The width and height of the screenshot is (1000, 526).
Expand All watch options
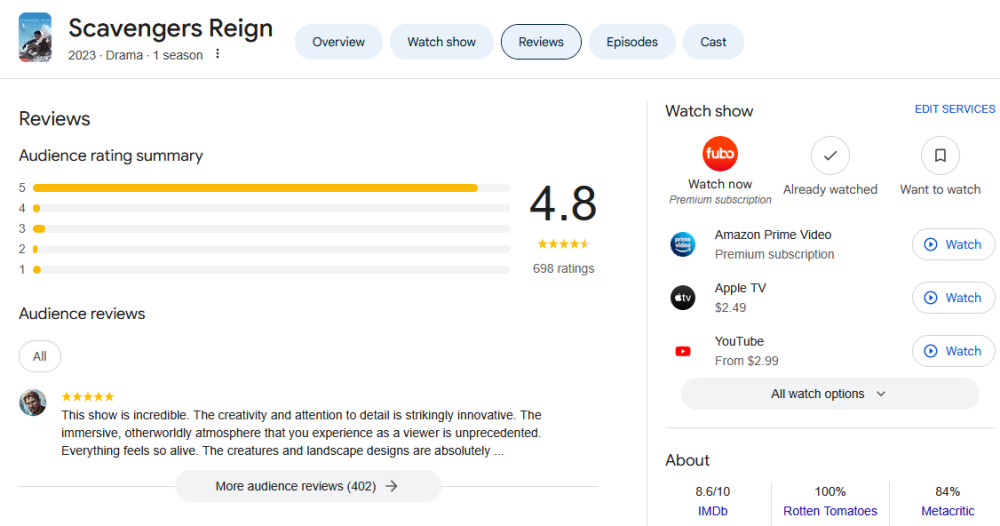tap(829, 394)
